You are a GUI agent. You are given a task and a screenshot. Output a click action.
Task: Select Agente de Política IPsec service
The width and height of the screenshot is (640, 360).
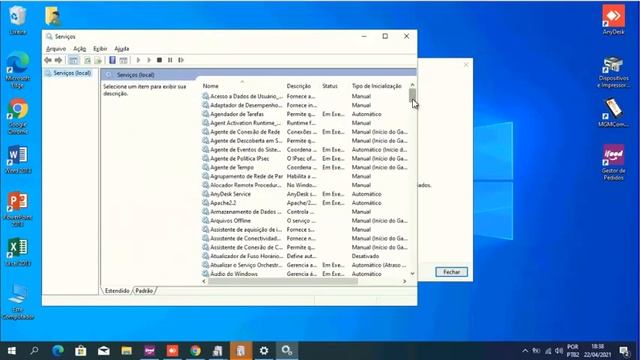coord(305,158)
